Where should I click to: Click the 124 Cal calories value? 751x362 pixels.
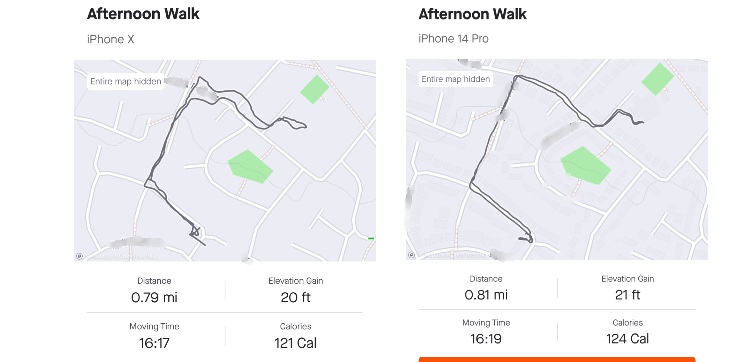[627, 339]
